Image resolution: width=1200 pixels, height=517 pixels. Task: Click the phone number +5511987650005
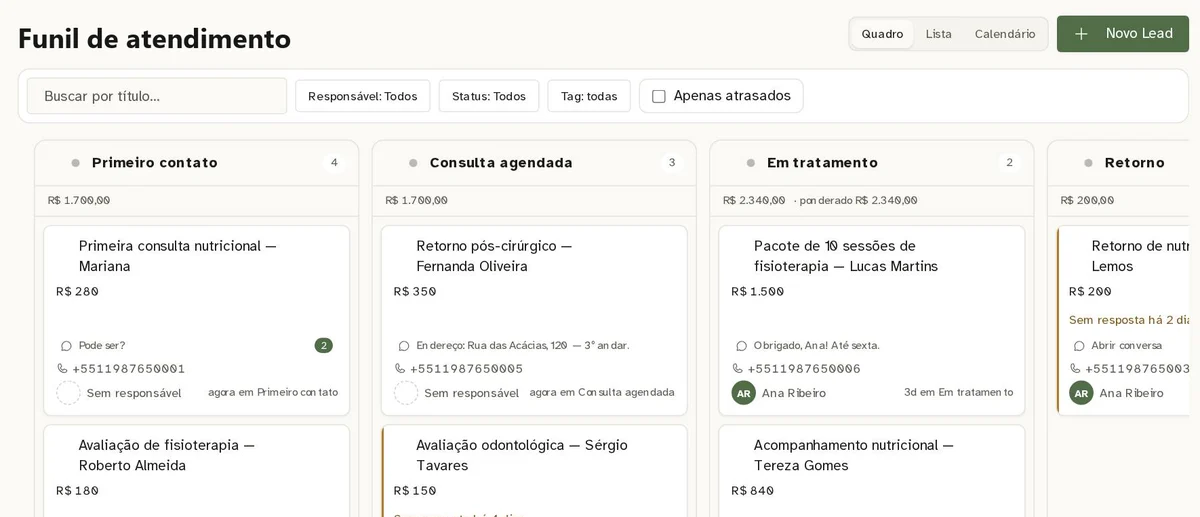click(x=466, y=369)
